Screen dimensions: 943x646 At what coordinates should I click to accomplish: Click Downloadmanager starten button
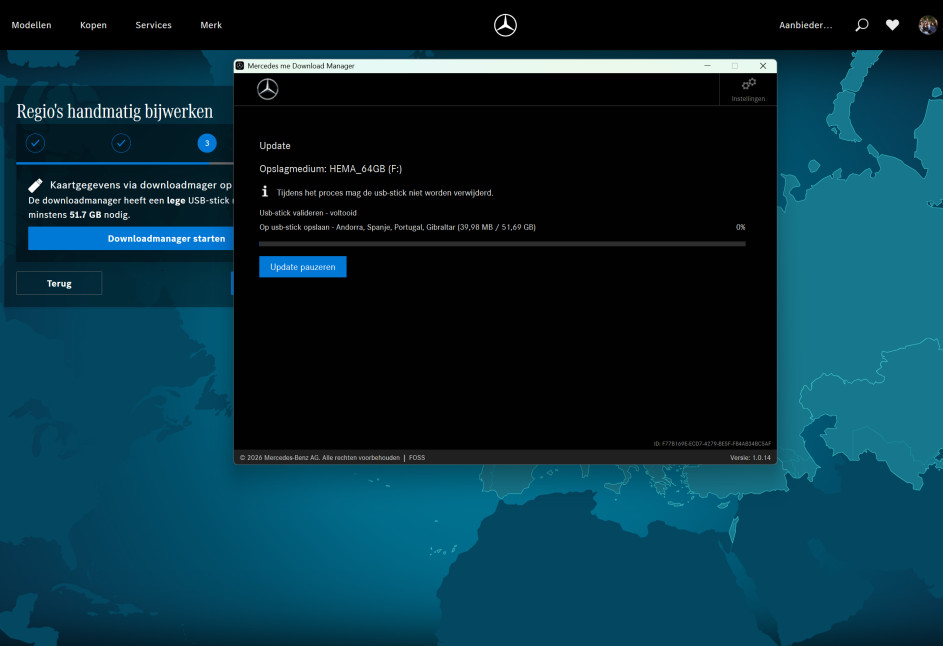(131, 238)
